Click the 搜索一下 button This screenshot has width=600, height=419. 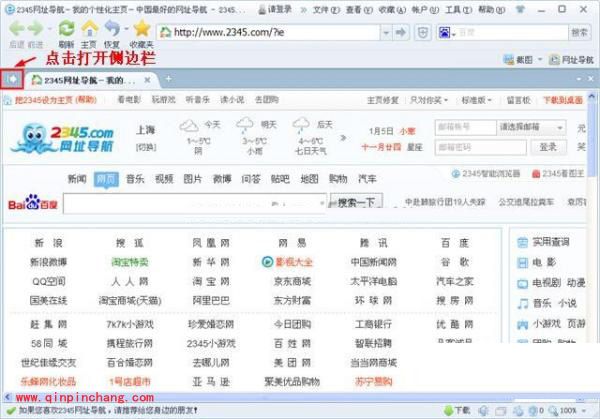tap(357, 202)
